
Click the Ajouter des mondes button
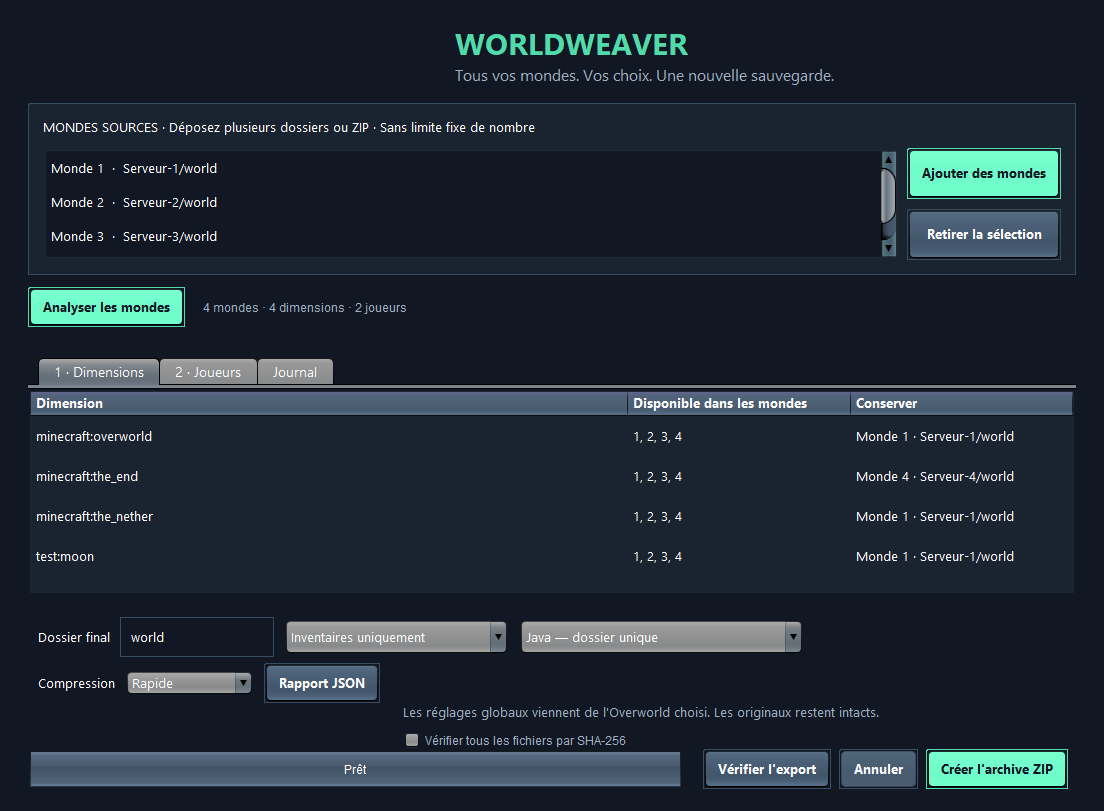coord(984,173)
